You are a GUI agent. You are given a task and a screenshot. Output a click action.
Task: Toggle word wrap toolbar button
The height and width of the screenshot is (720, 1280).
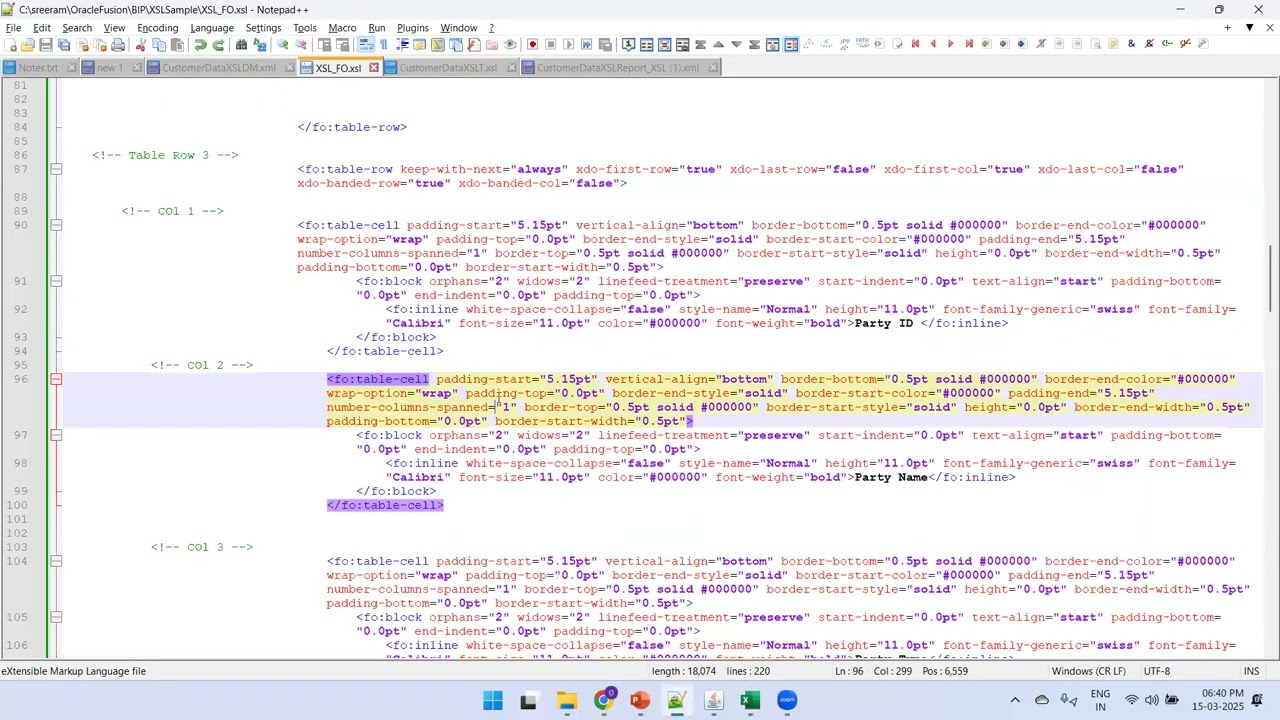coord(366,44)
